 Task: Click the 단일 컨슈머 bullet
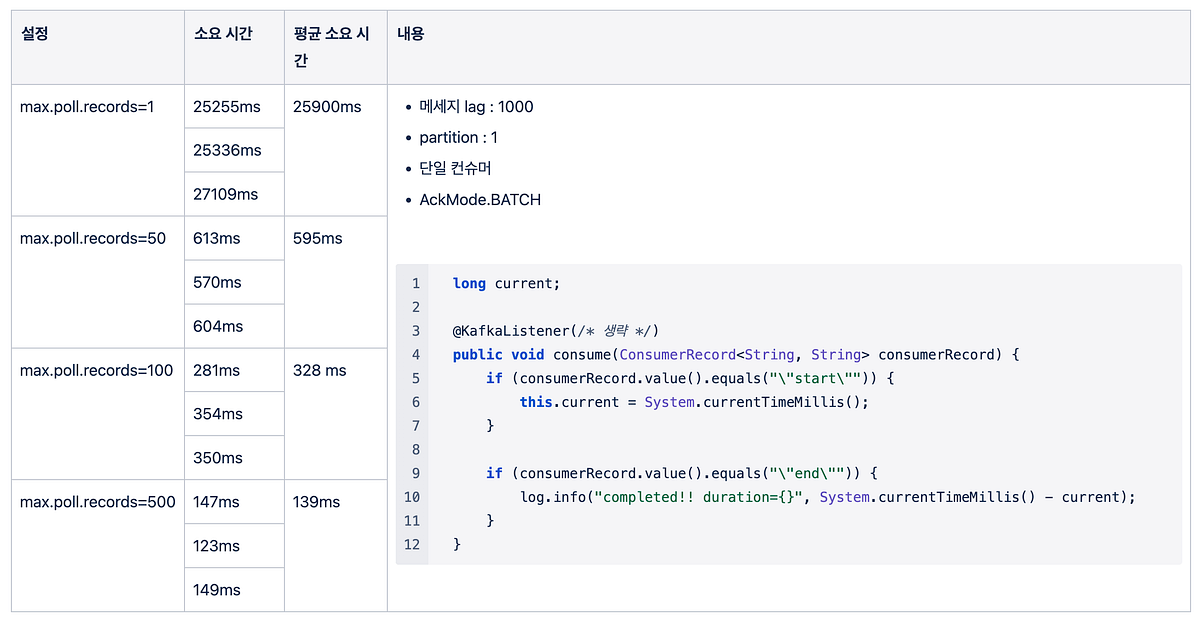tap(455, 169)
